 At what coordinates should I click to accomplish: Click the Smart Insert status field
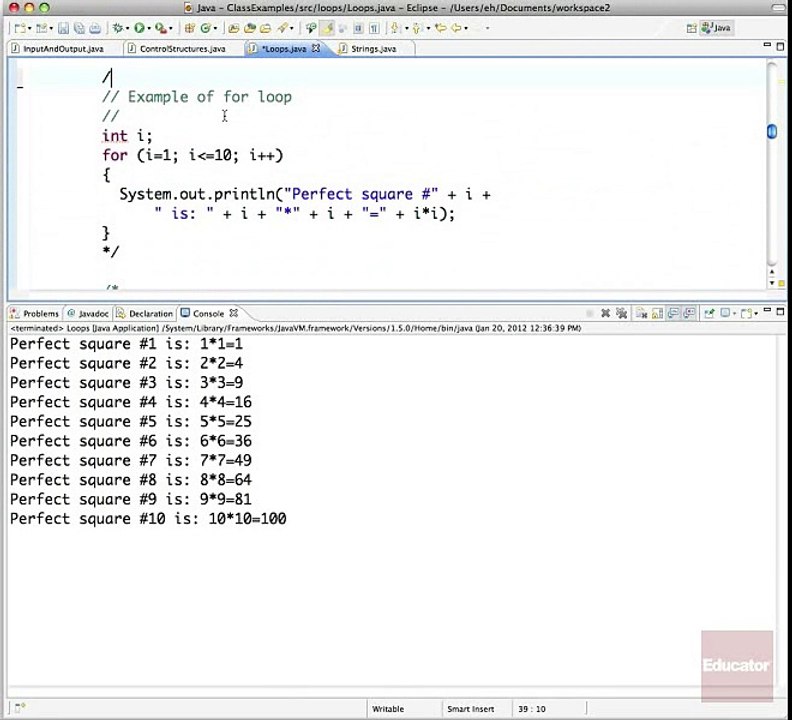point(470,709)
